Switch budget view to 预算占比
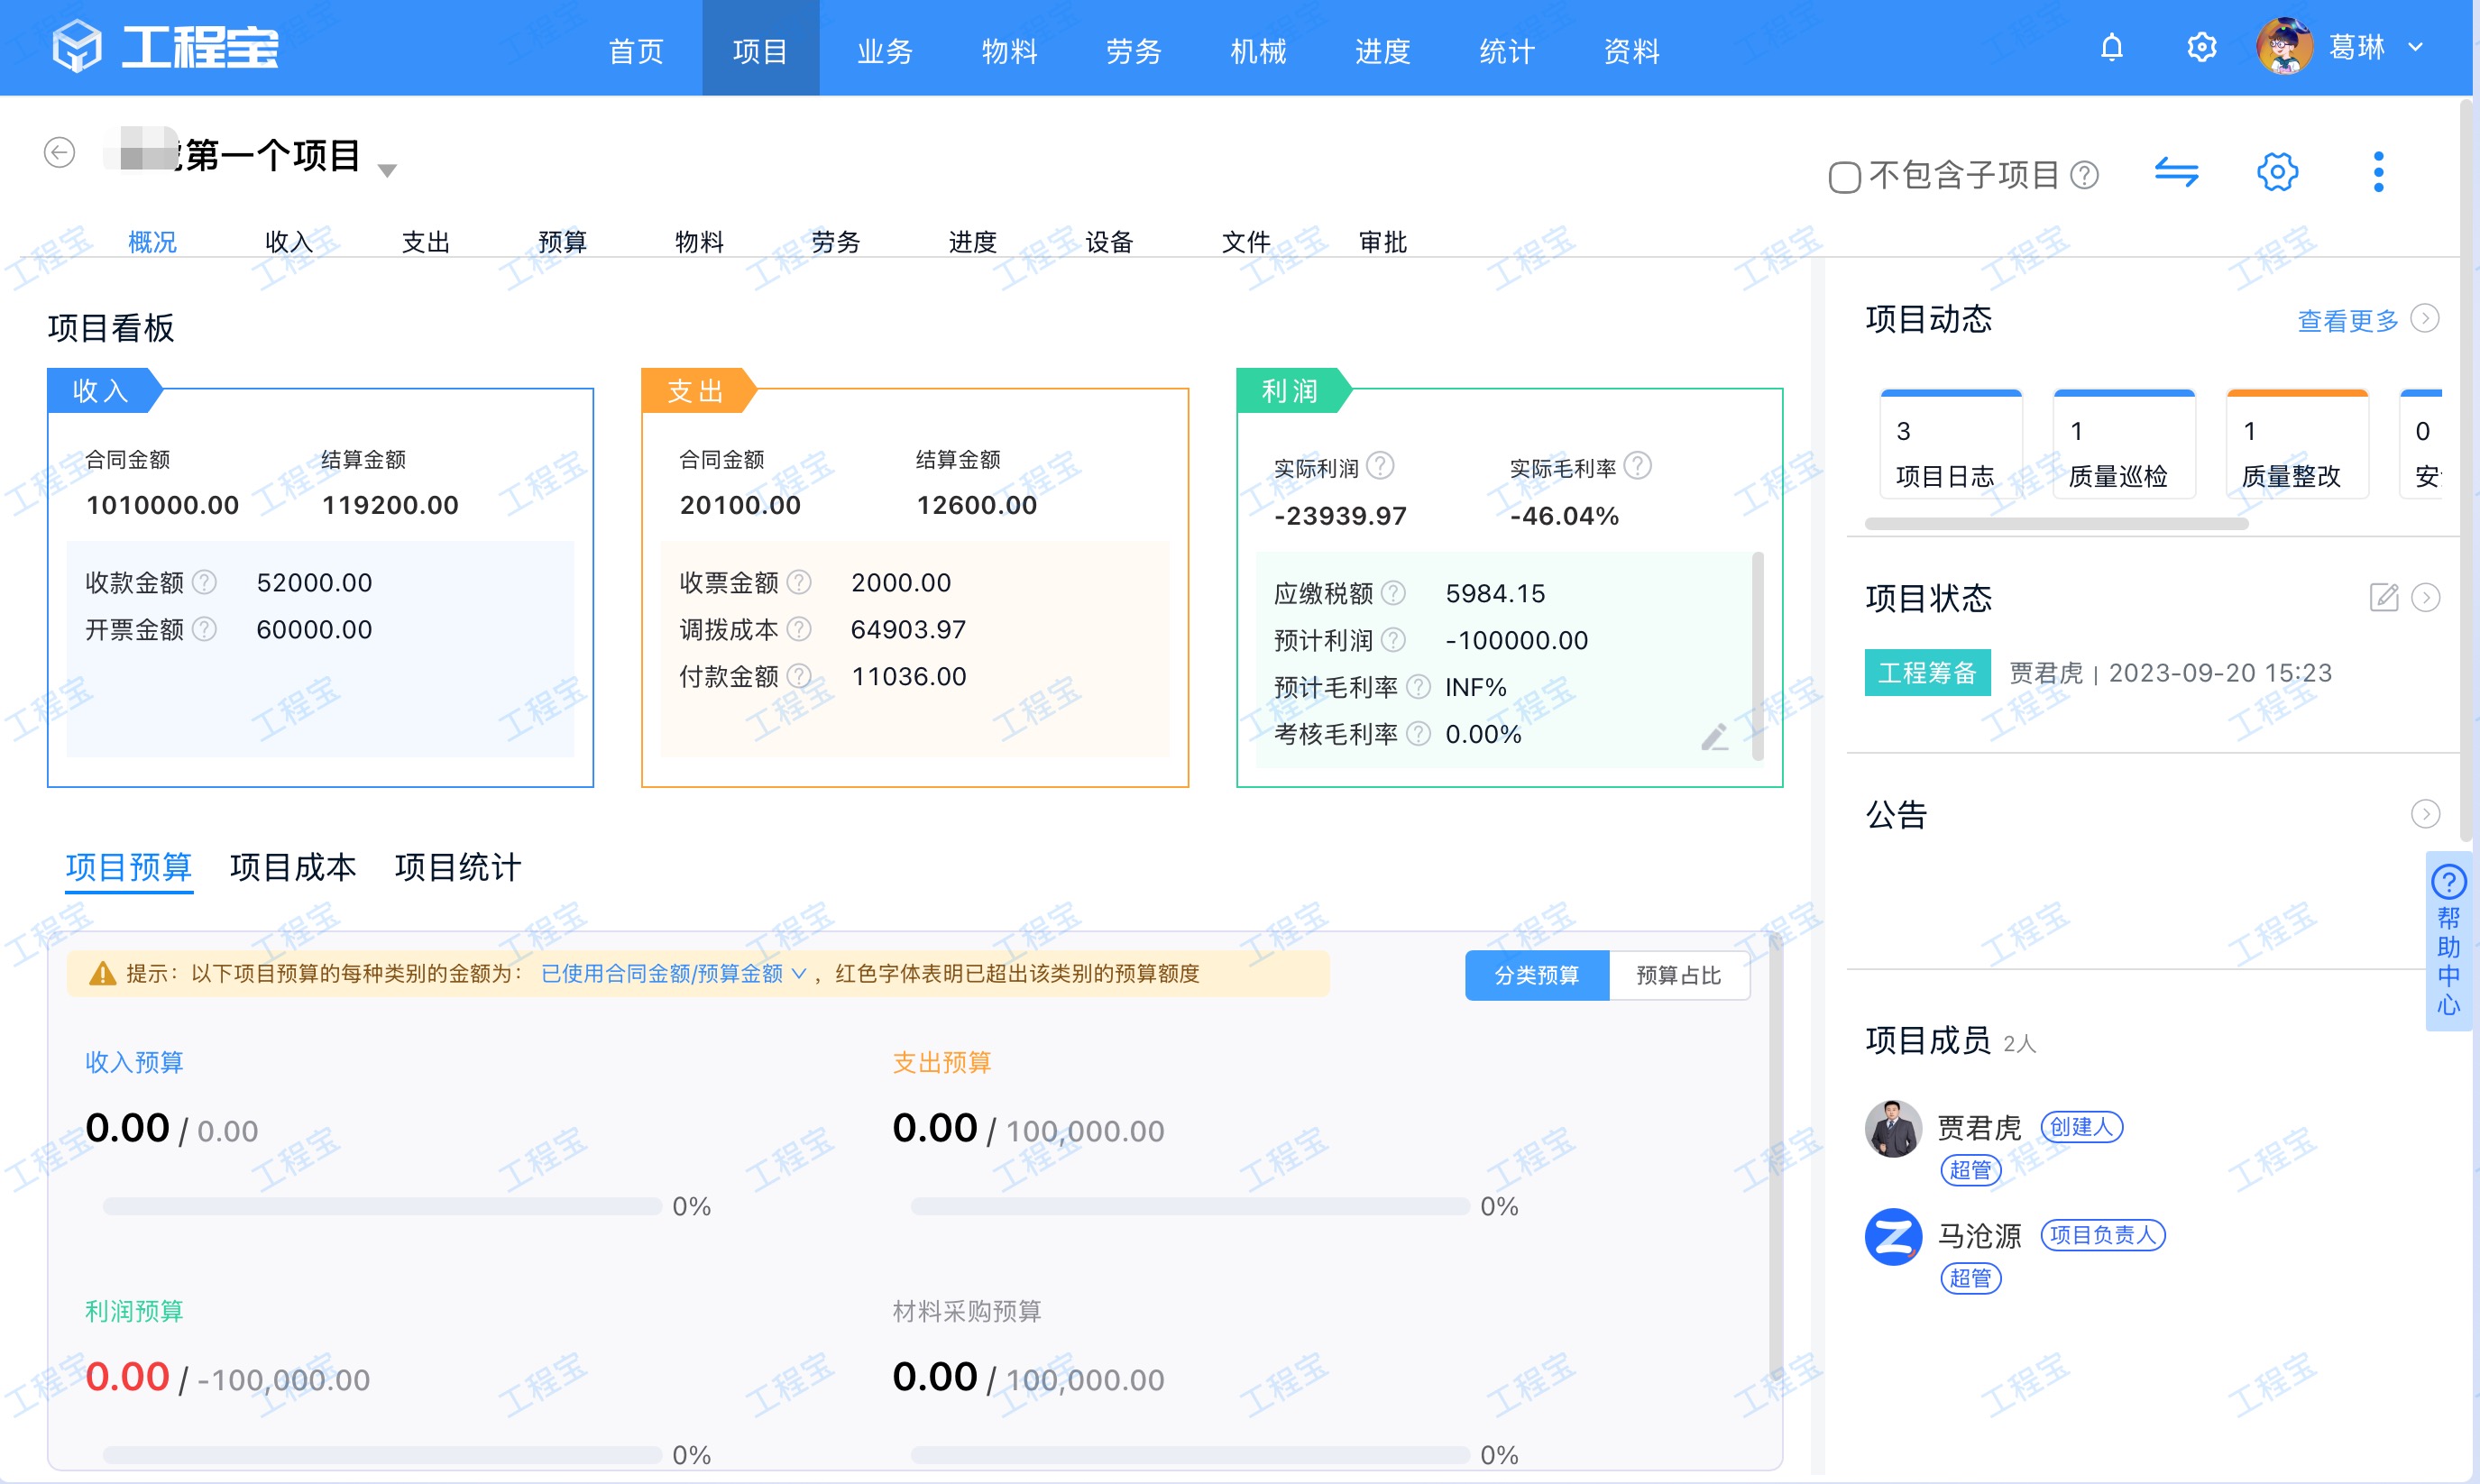Screen dimensions: 2480x1484 coord(1679,975)
